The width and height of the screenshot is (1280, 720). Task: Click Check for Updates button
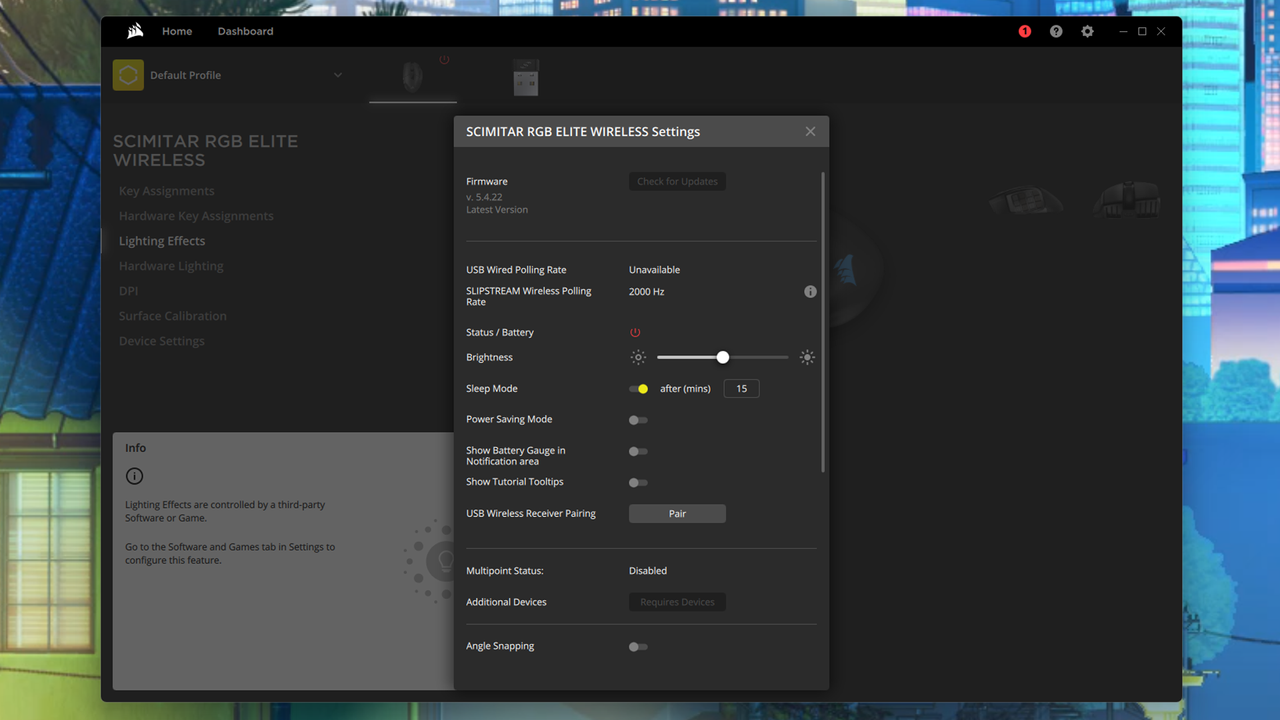pyautogui.click(x=677, y=182)
